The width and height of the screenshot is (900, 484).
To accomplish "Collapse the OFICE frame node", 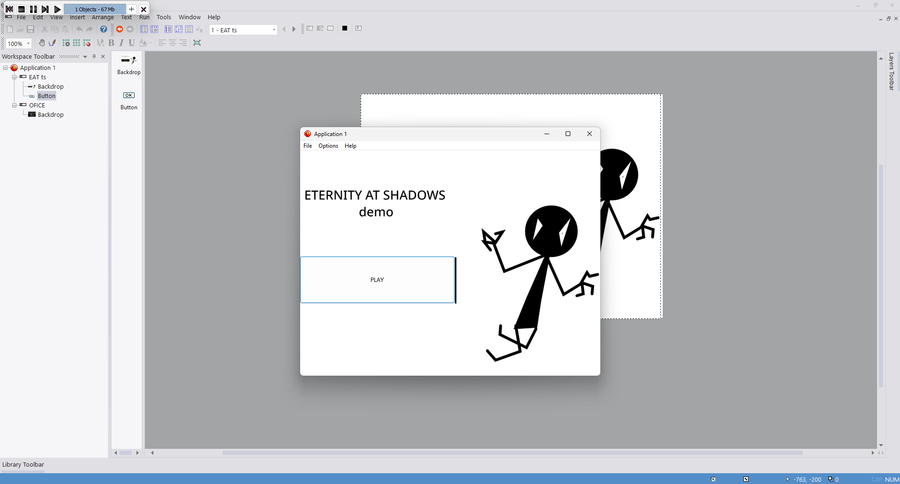I will (x=14, y=105).
